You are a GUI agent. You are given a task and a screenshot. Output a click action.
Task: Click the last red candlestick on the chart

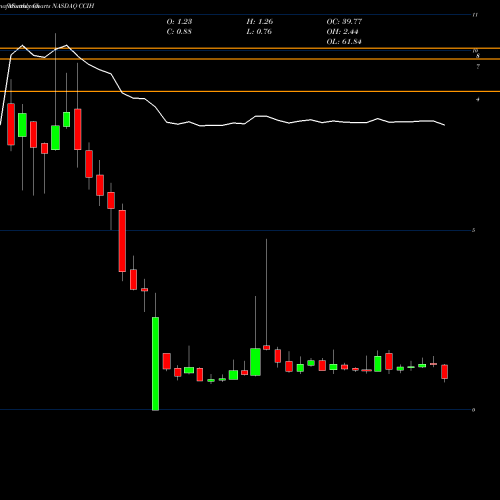click(444, 372)
